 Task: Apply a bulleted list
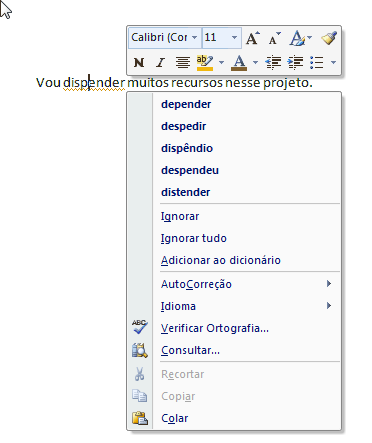pyautogui.click(x=317, y=62)
